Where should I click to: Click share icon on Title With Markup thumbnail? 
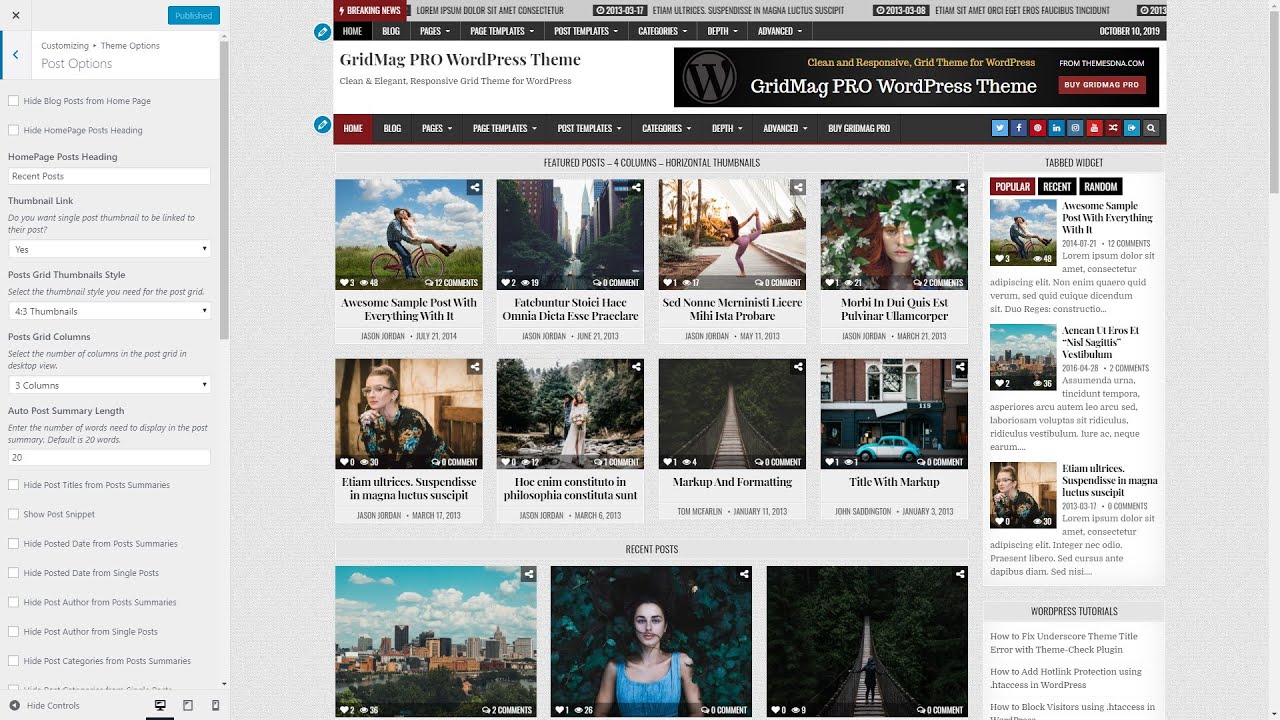(960, 367)
